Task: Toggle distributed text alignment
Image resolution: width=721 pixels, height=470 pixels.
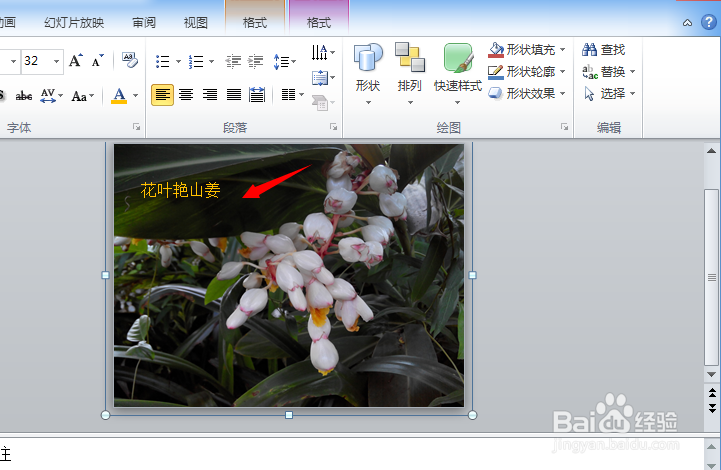Action: click(x=257, y=95)
